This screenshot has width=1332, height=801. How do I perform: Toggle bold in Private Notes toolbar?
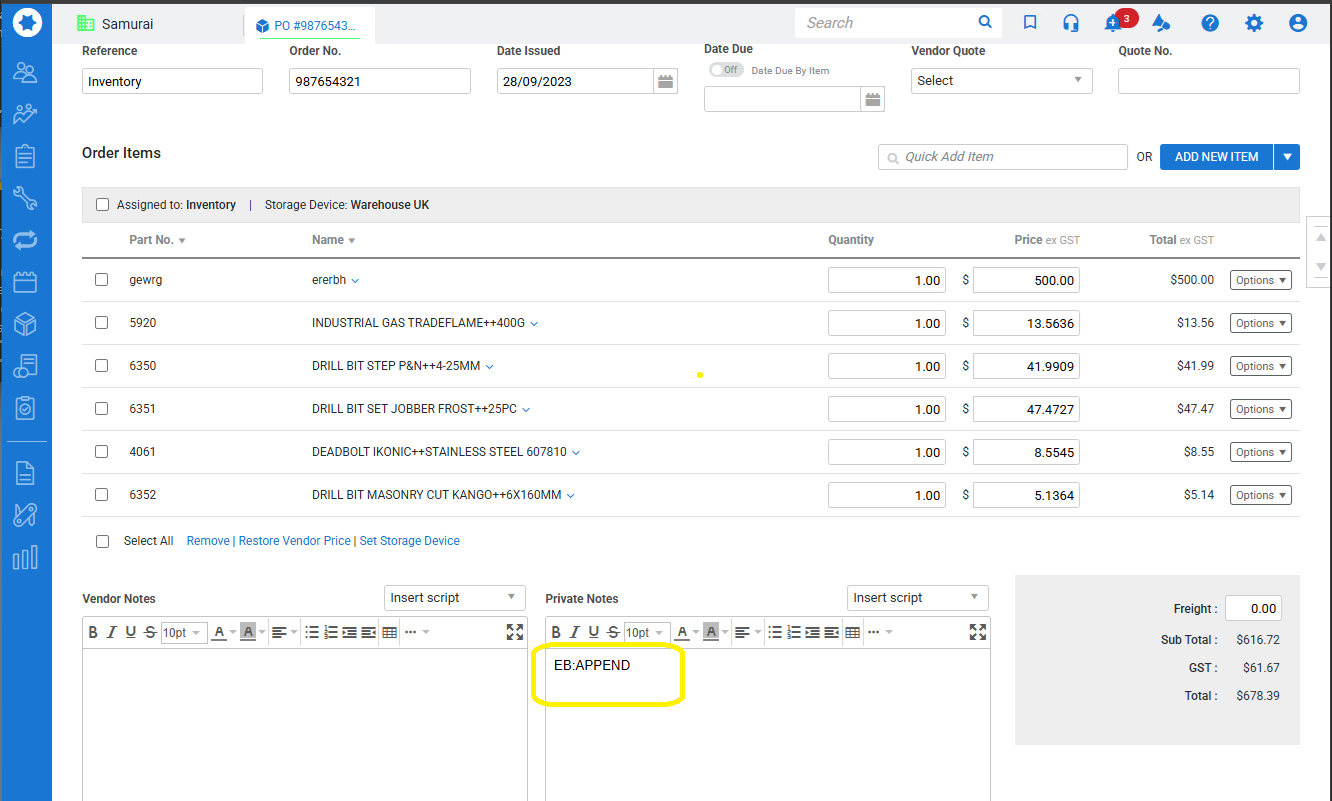pyautogui.click(x=556, y=632)
